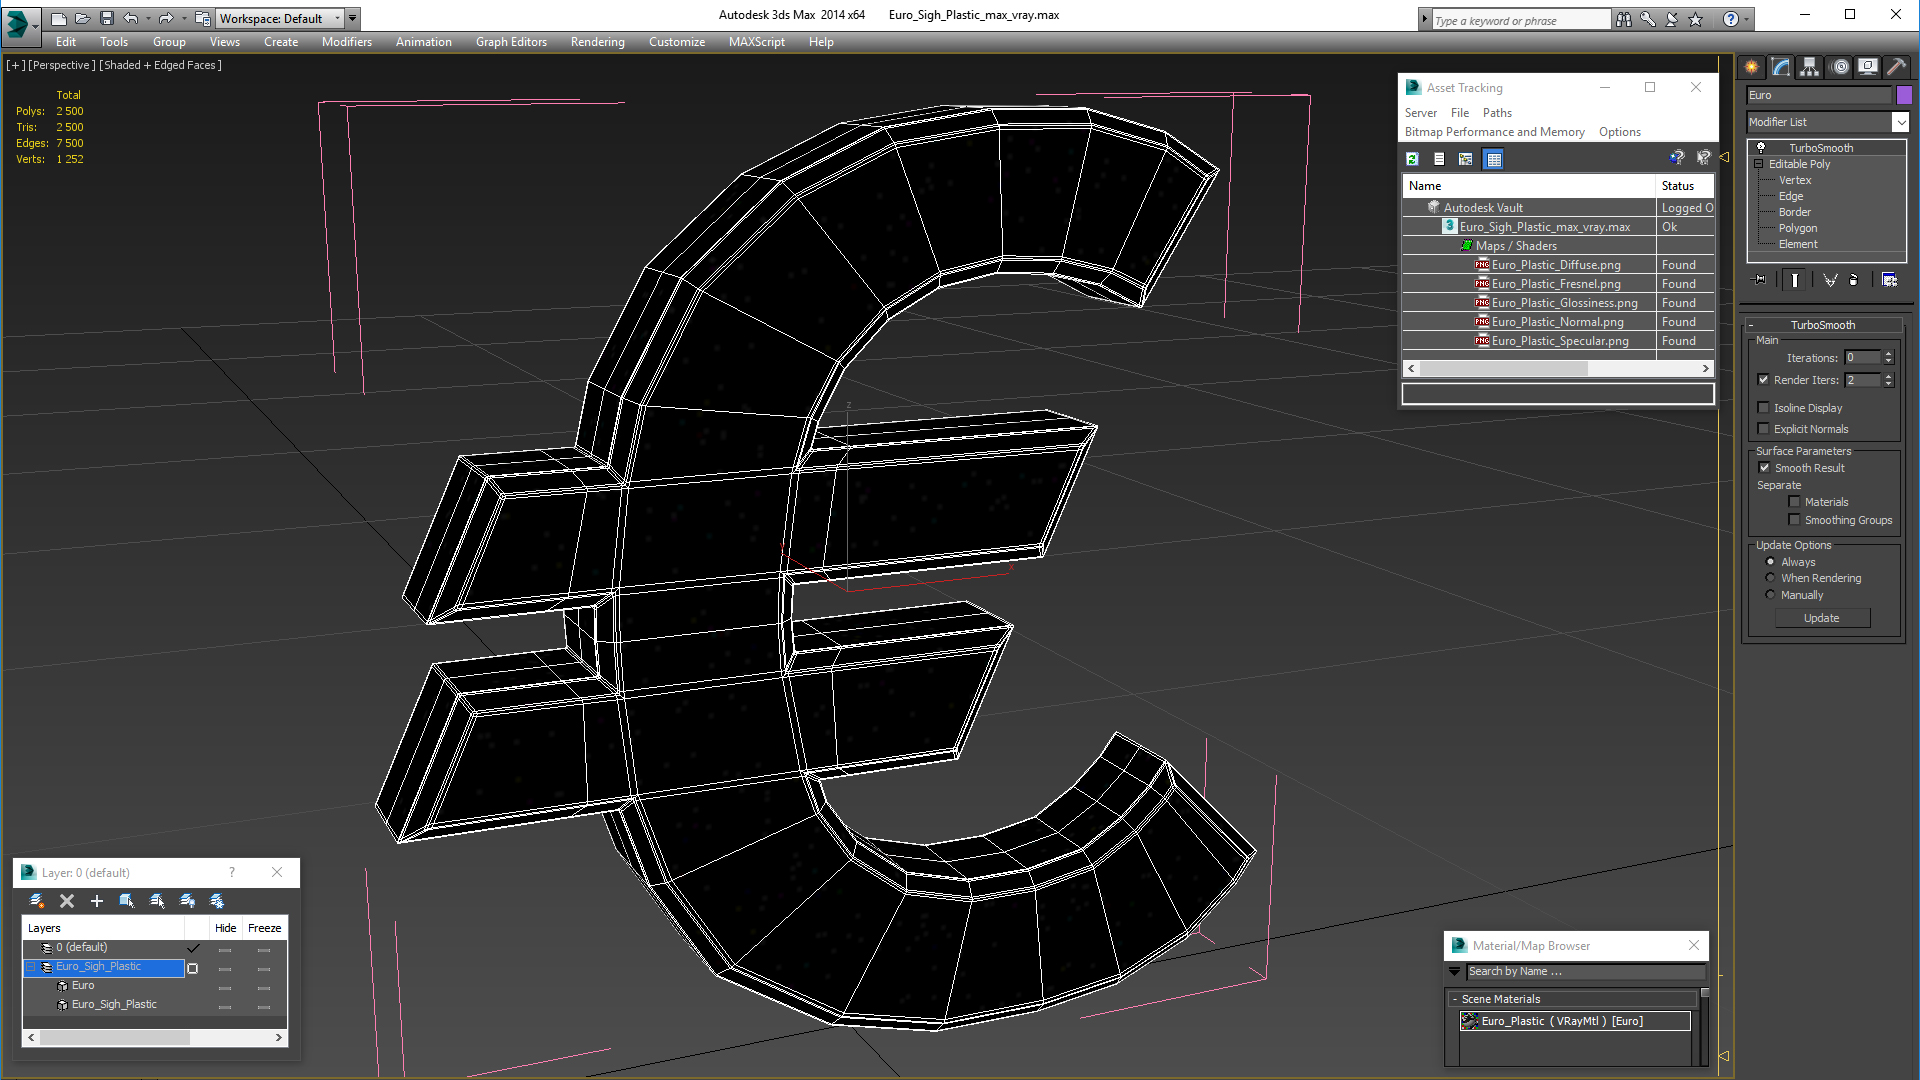Image resolution: width=1920 pixels, height=1080 pixels.
Task: Toggle Smooth Result checkbox
Action: pyautogui.click(x=1765, y=468)
